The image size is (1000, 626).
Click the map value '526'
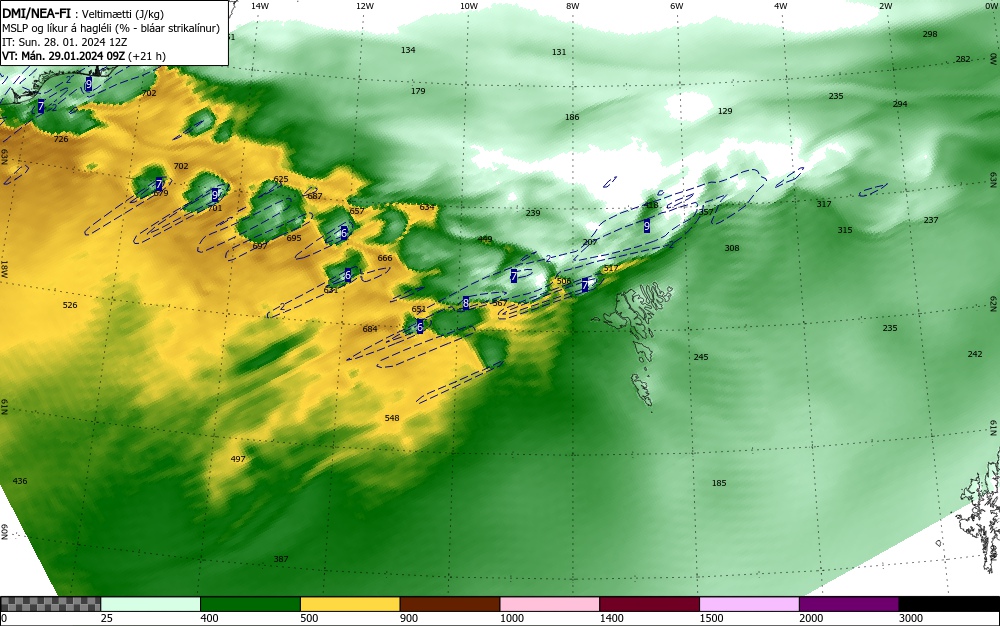[x=70, y=305]
